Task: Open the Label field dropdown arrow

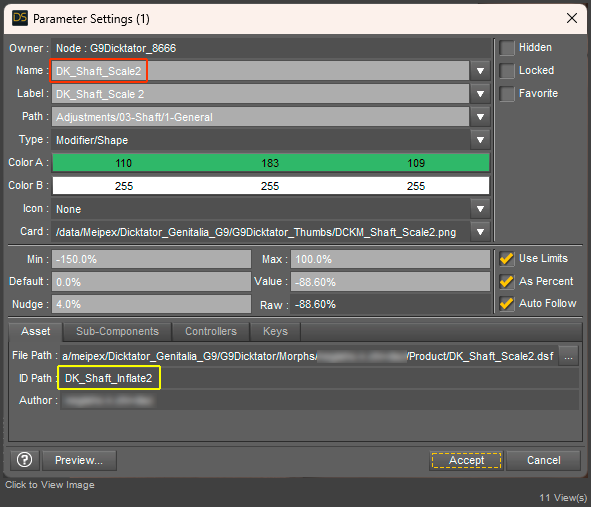Action: (x=480, y=94)
